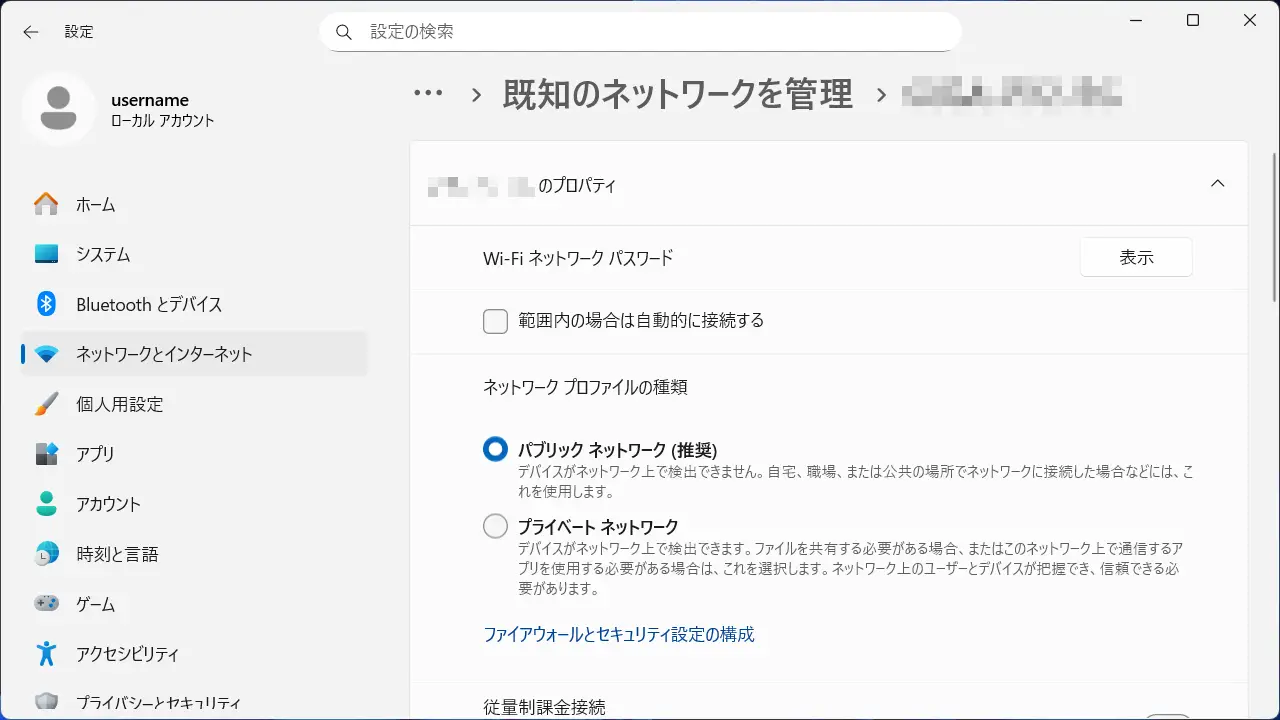Open アクセシビリティ settings page
This screenshot has width=1280, height=720.
click(x=127, y=654)
